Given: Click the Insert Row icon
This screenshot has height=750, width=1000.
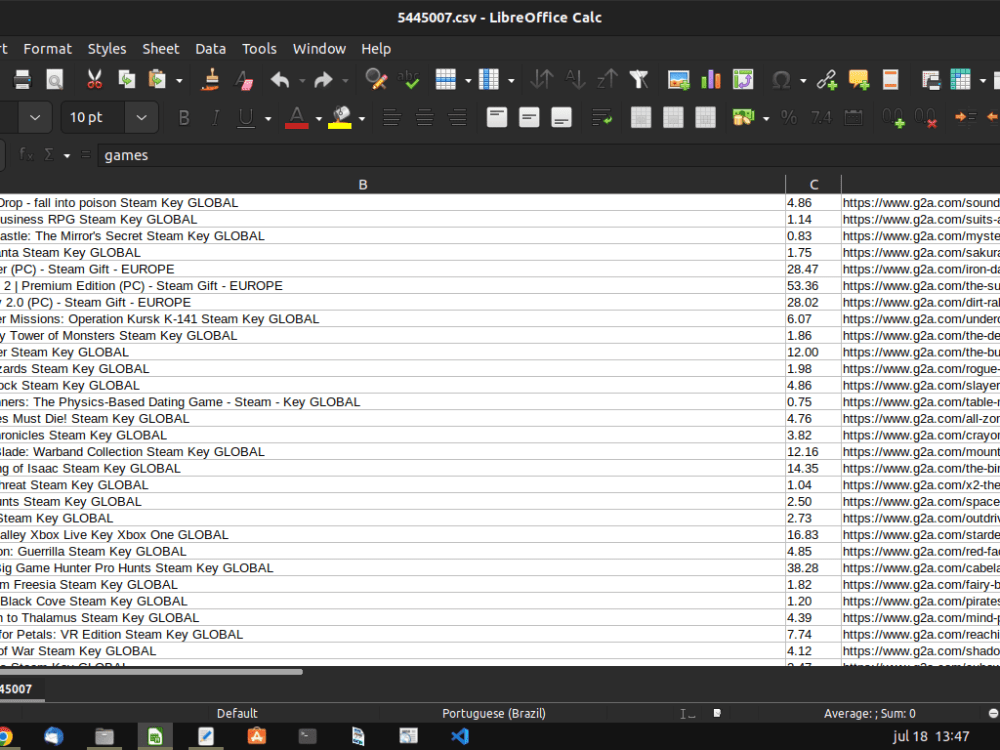Looking at the screenshot, I should pyautogui.click(x=445, y=80).
